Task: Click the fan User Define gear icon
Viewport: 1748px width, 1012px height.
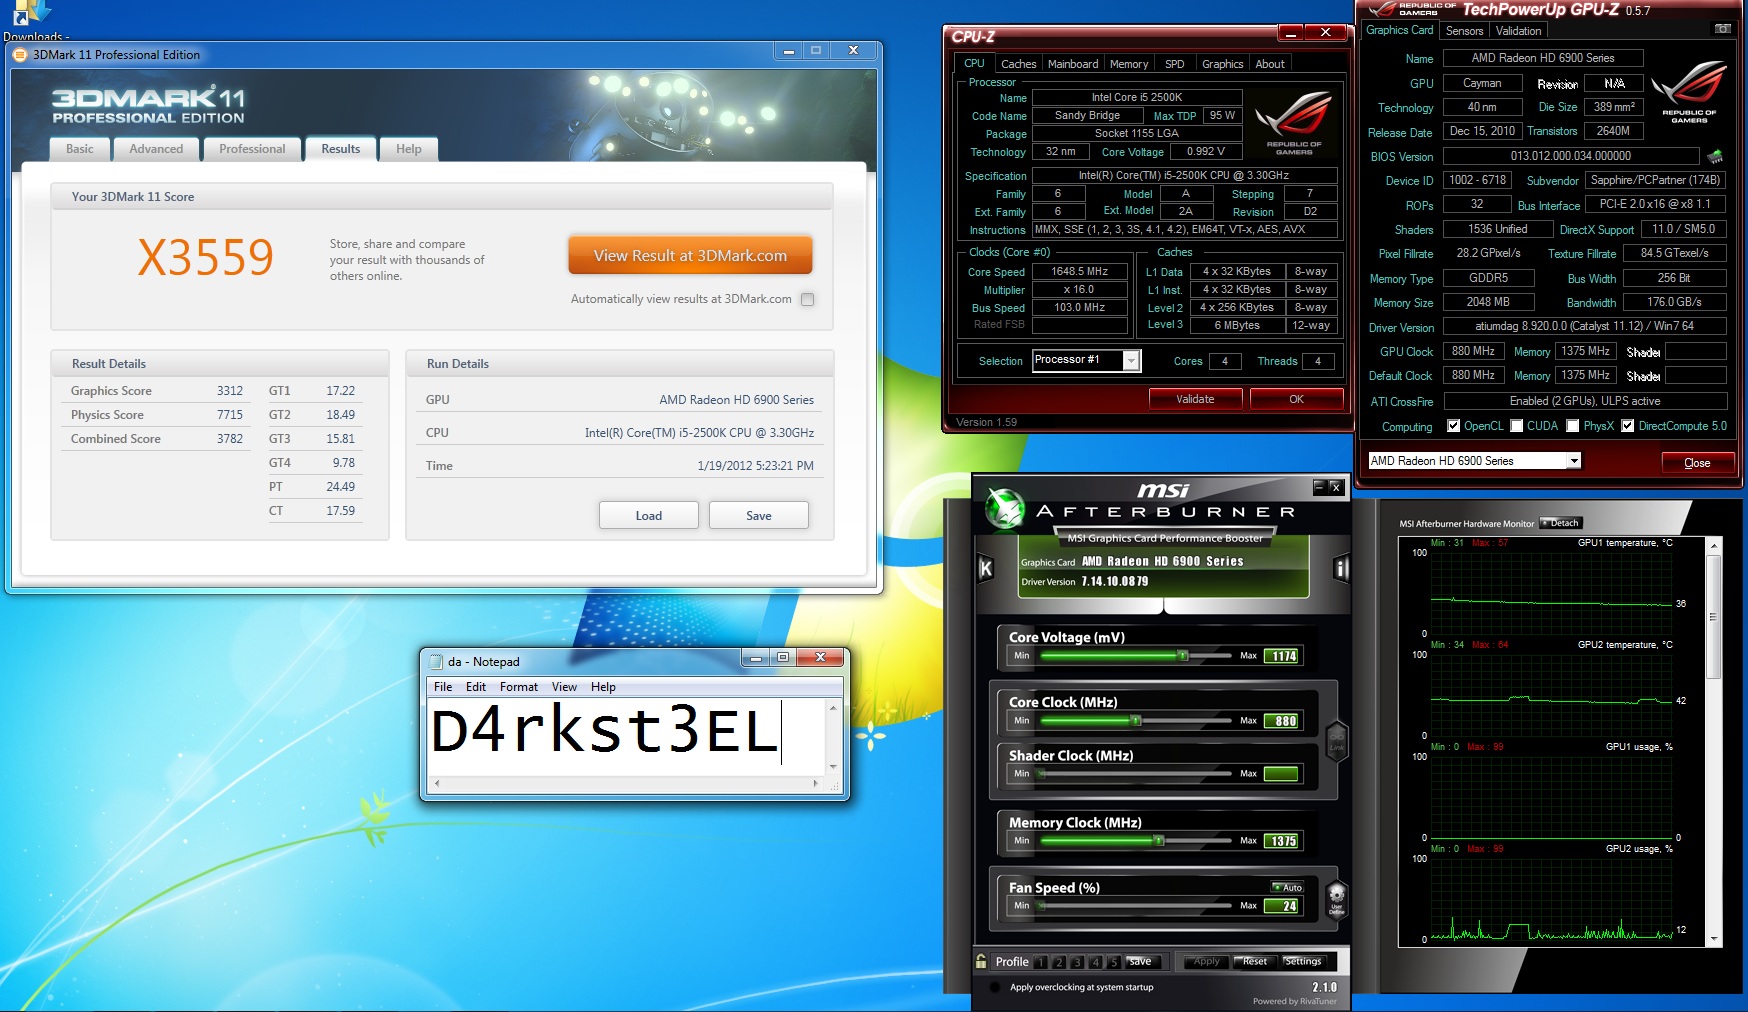Action: 1337,899
